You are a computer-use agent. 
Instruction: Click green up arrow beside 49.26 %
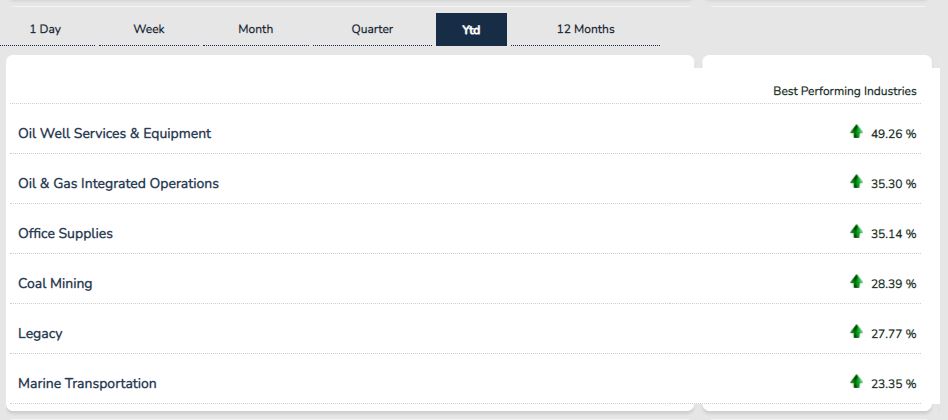(856, 132)
